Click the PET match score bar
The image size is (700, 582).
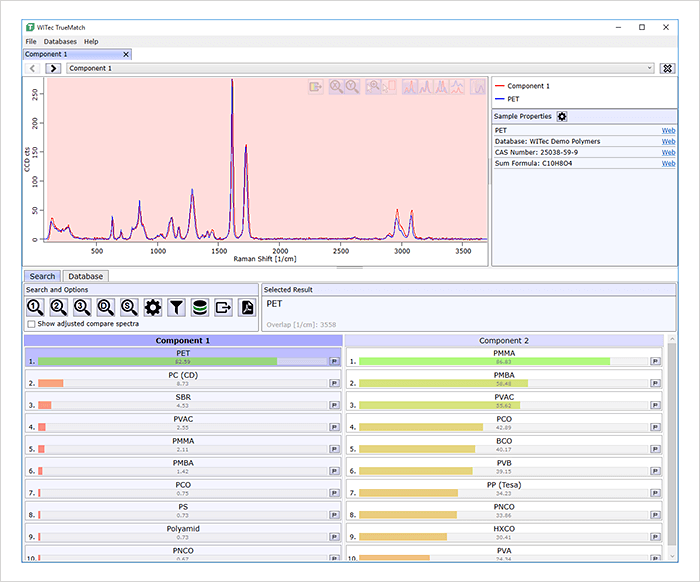183,362
